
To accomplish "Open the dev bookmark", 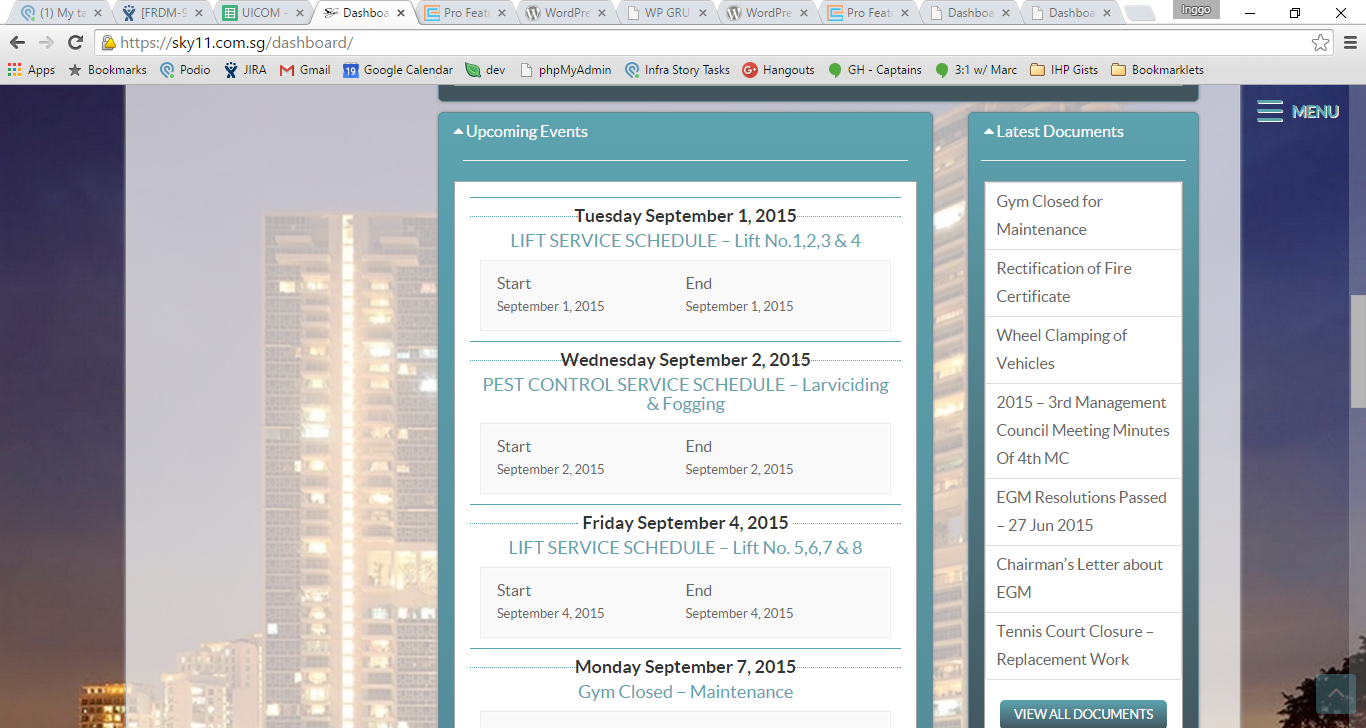I will (x=485, y=70).
